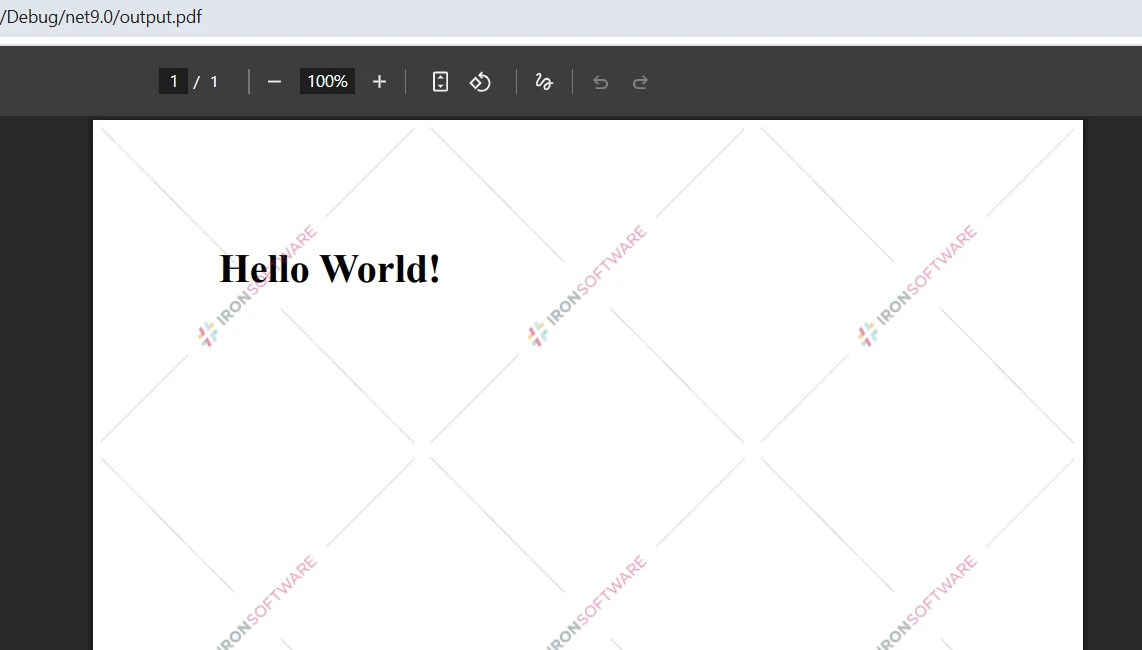Click the /Debug/net9.0/output.pdf path text

pos(100,17)
